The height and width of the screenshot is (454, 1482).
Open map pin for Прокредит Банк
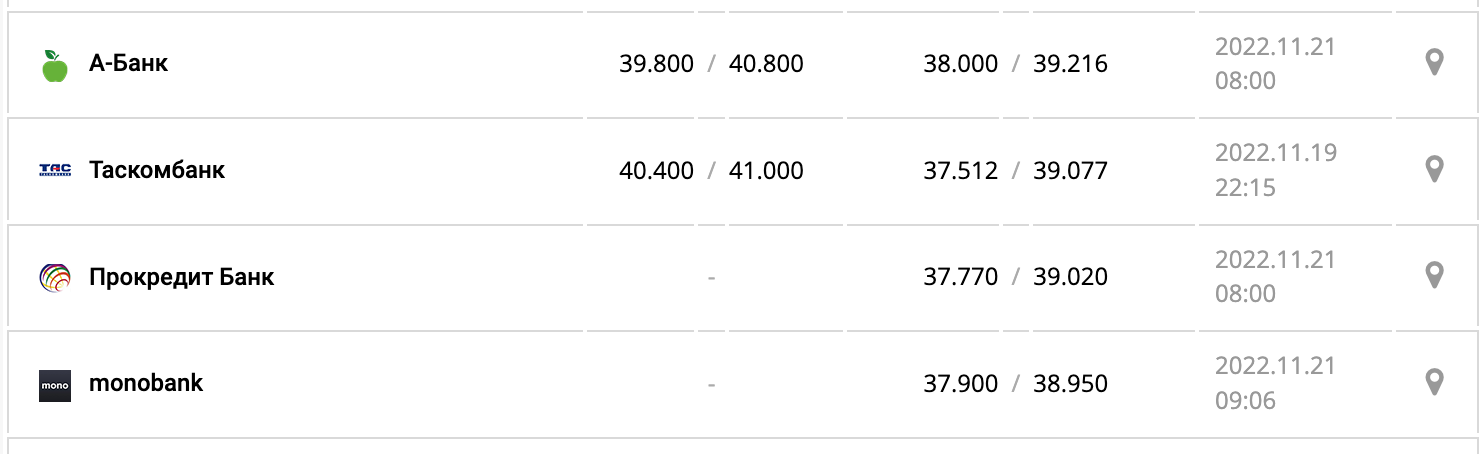[1434, 275]
